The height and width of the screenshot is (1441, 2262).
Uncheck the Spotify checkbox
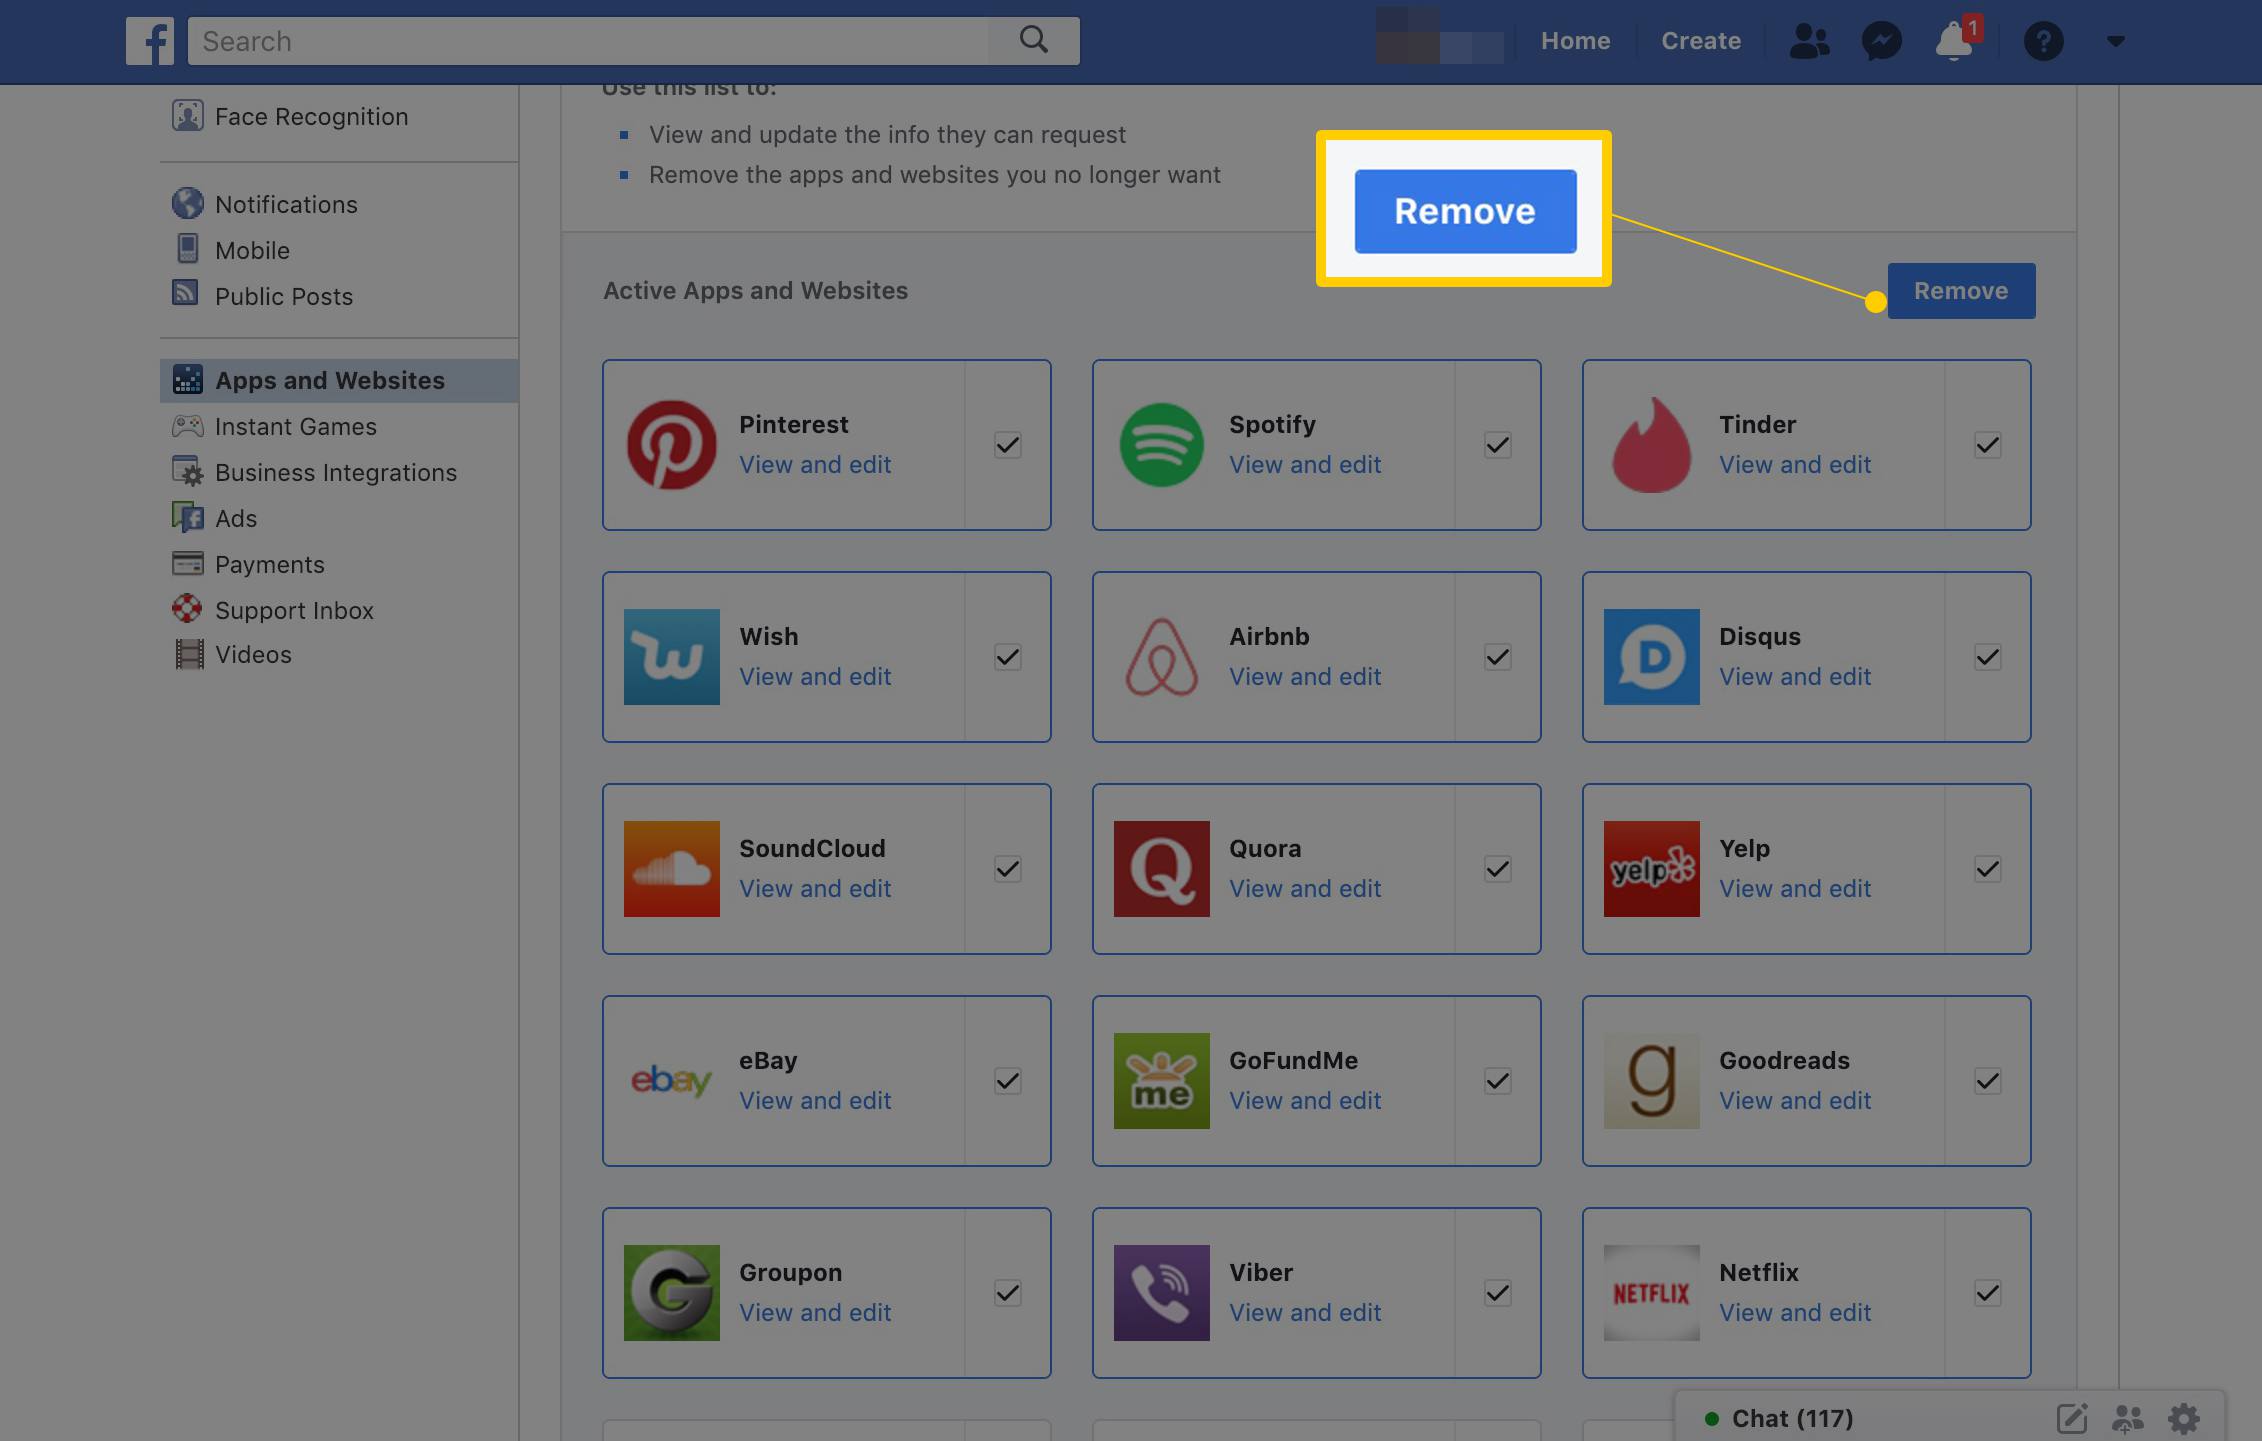click(1498, 445)
